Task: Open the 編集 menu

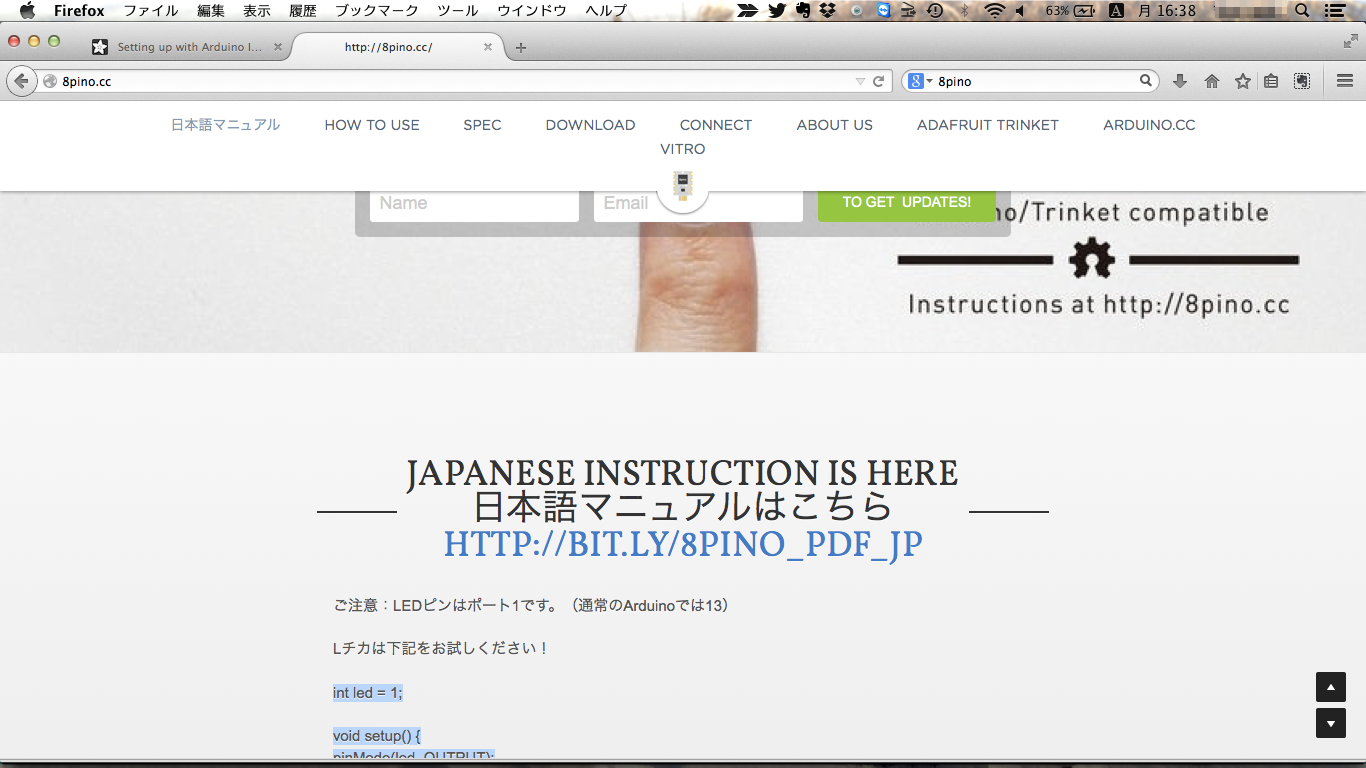Action: click(x=211, y=11)
